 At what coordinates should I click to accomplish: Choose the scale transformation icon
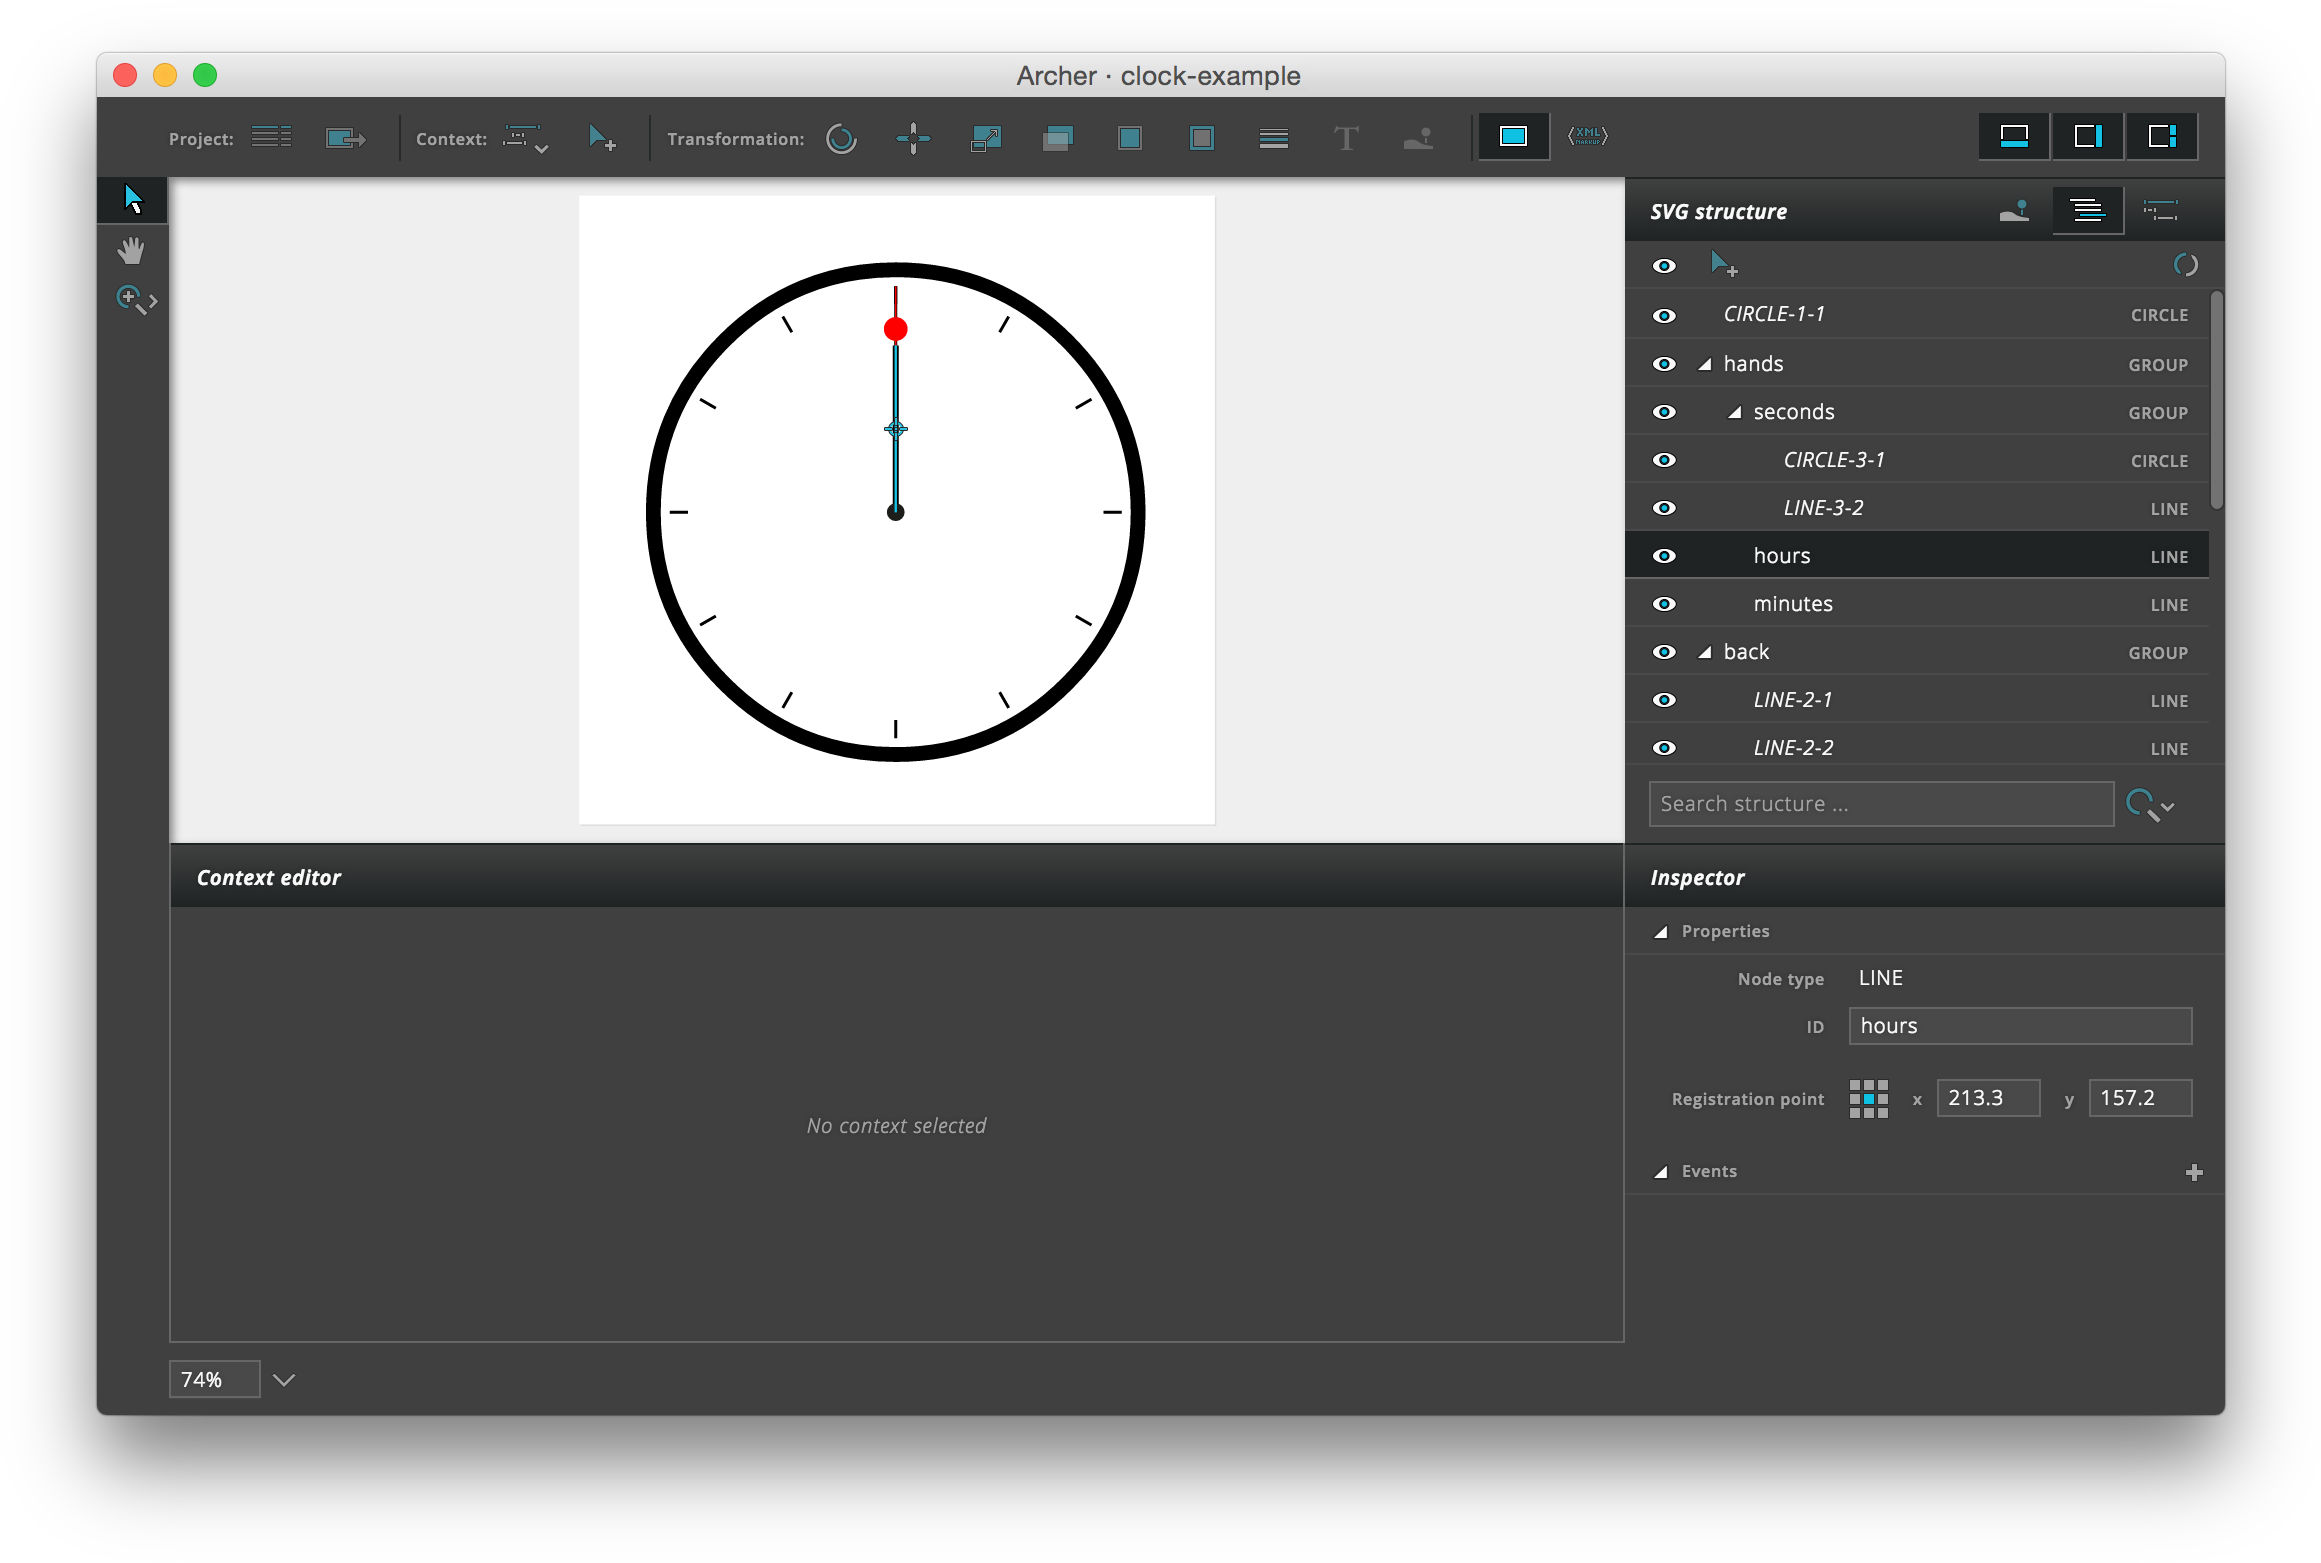pyautogui.click(x=986, y=138)
